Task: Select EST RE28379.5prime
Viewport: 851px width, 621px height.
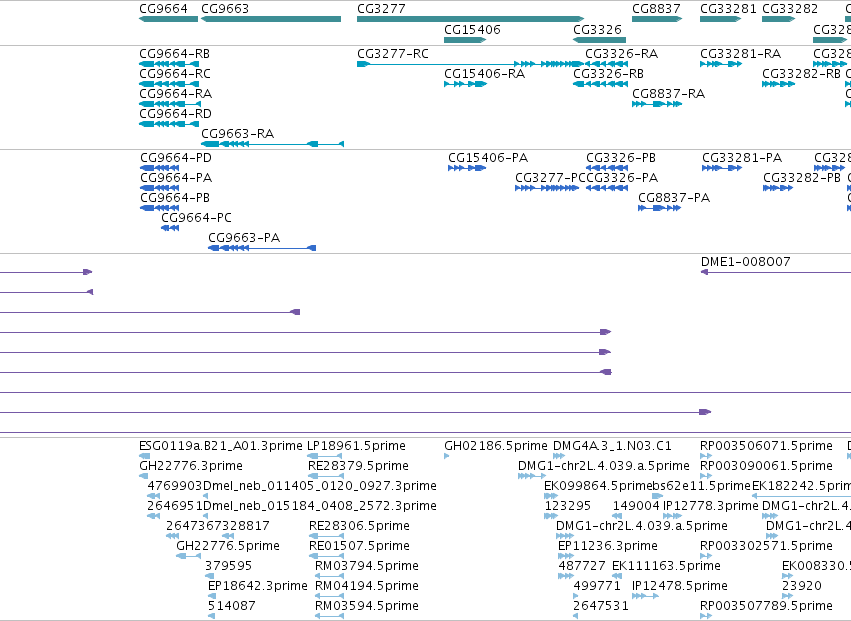Action: pos(358,466)
